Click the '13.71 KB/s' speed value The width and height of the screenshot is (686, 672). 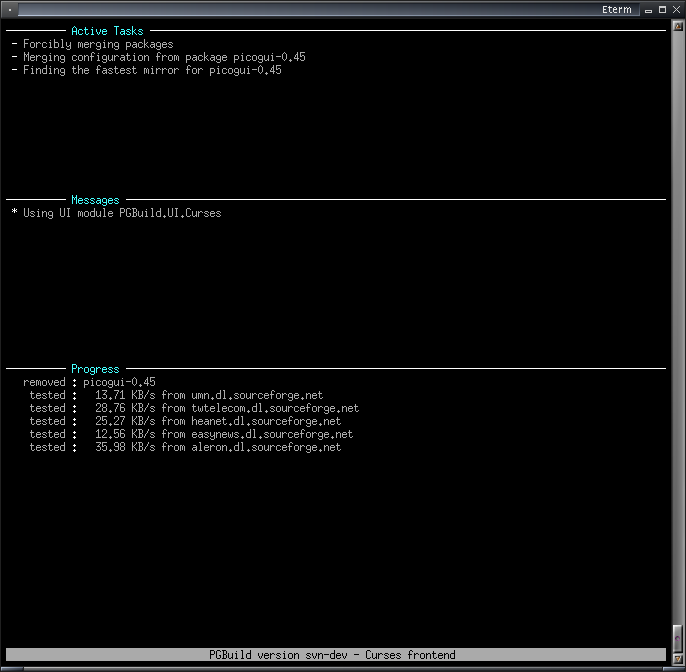pos(125,396)
